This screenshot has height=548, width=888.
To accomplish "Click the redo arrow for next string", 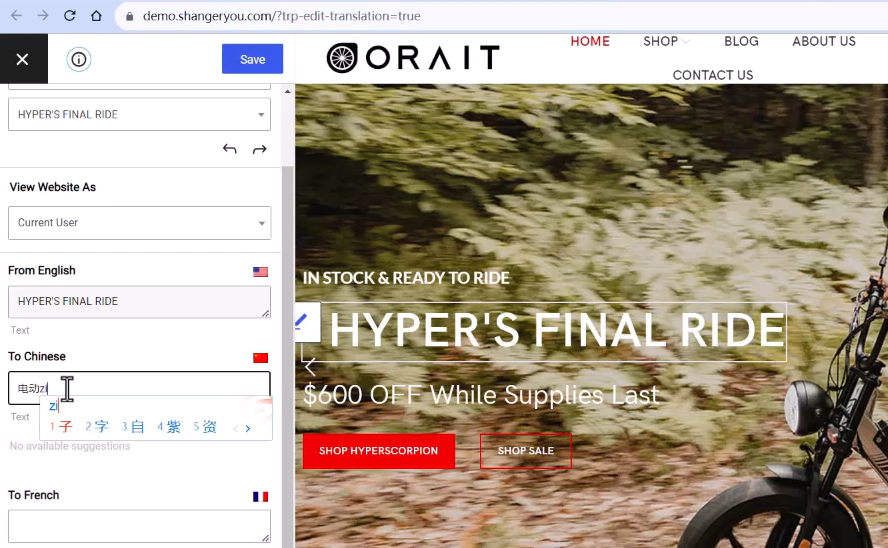I will [260, 149].
